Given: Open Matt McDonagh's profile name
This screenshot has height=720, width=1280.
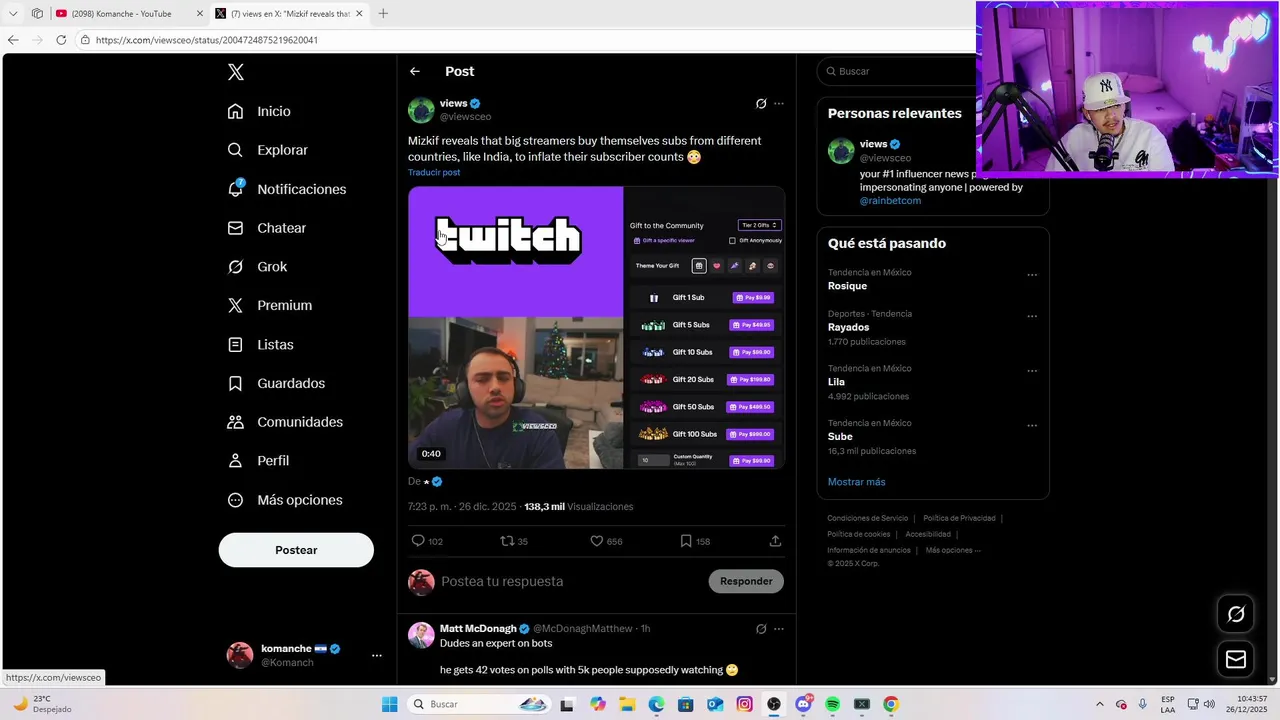Looking at the screenshot, I should pos(478,628).
